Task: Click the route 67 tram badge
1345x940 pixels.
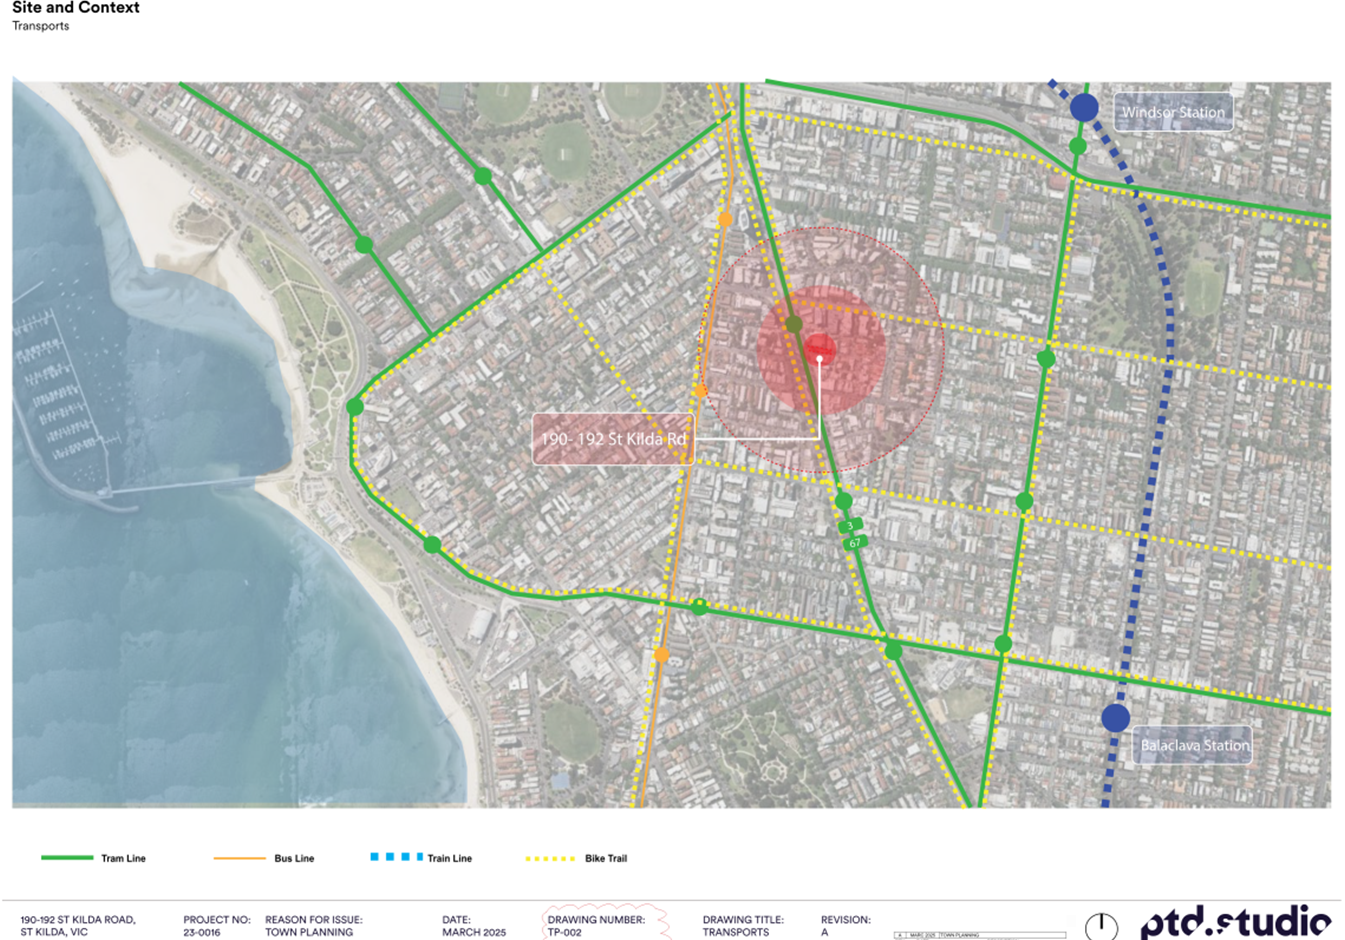Action: (x=854, y=543)
